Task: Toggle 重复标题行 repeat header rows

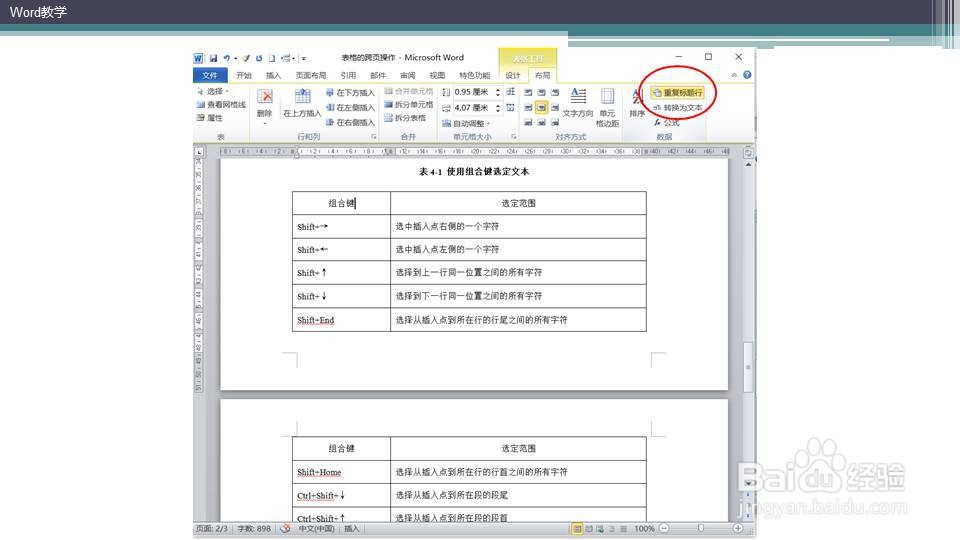Action: (677, 92)
